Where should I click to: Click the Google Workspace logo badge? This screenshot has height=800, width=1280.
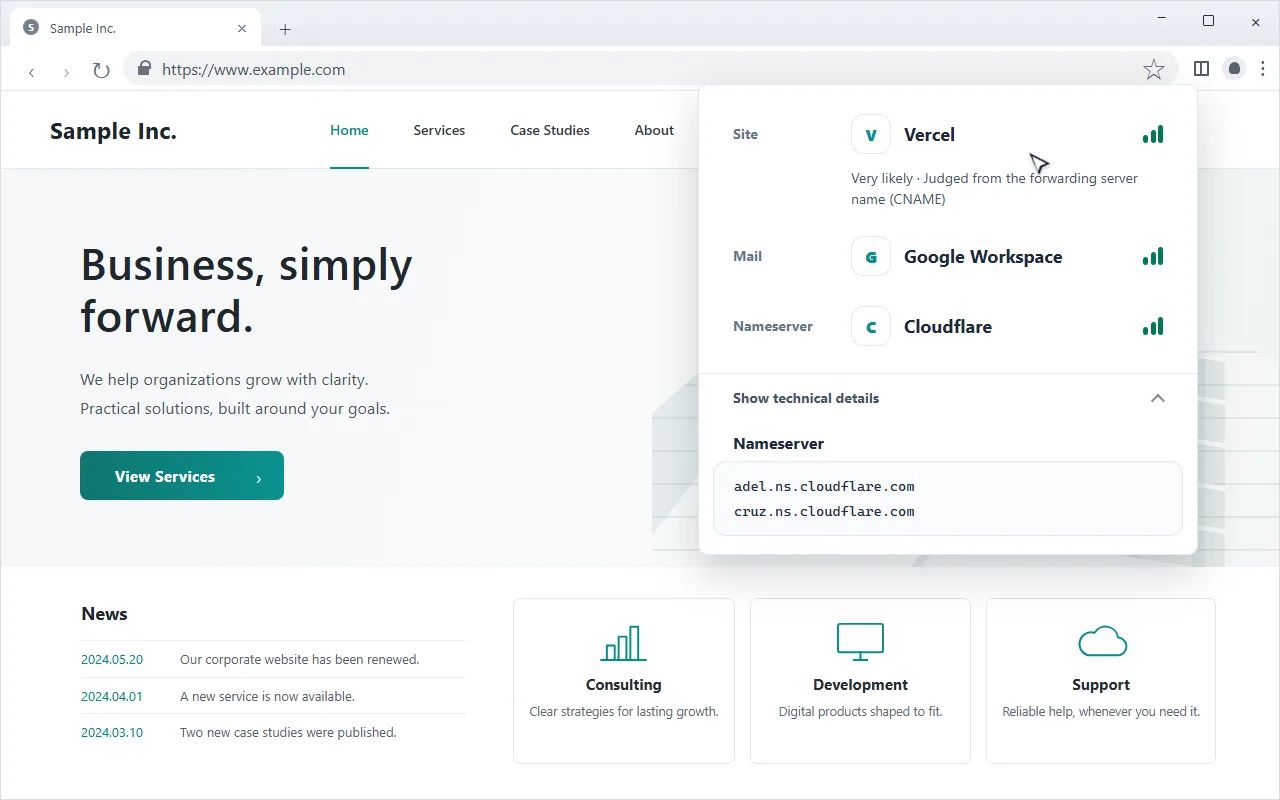coord(871,256)
